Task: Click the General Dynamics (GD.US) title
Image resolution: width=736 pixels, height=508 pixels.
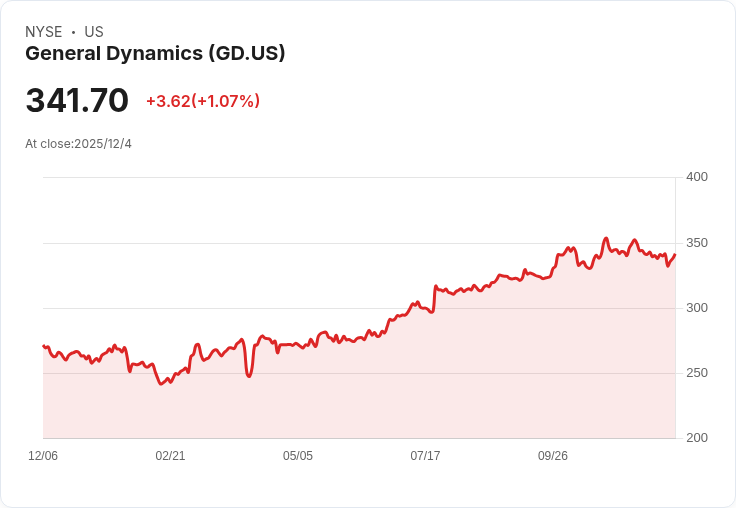Action: (x=155, y=54)
